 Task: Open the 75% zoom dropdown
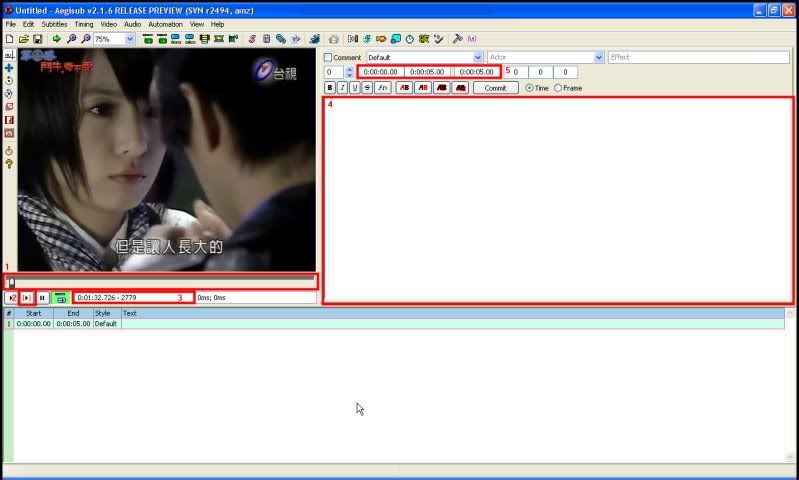coord(129,39)
